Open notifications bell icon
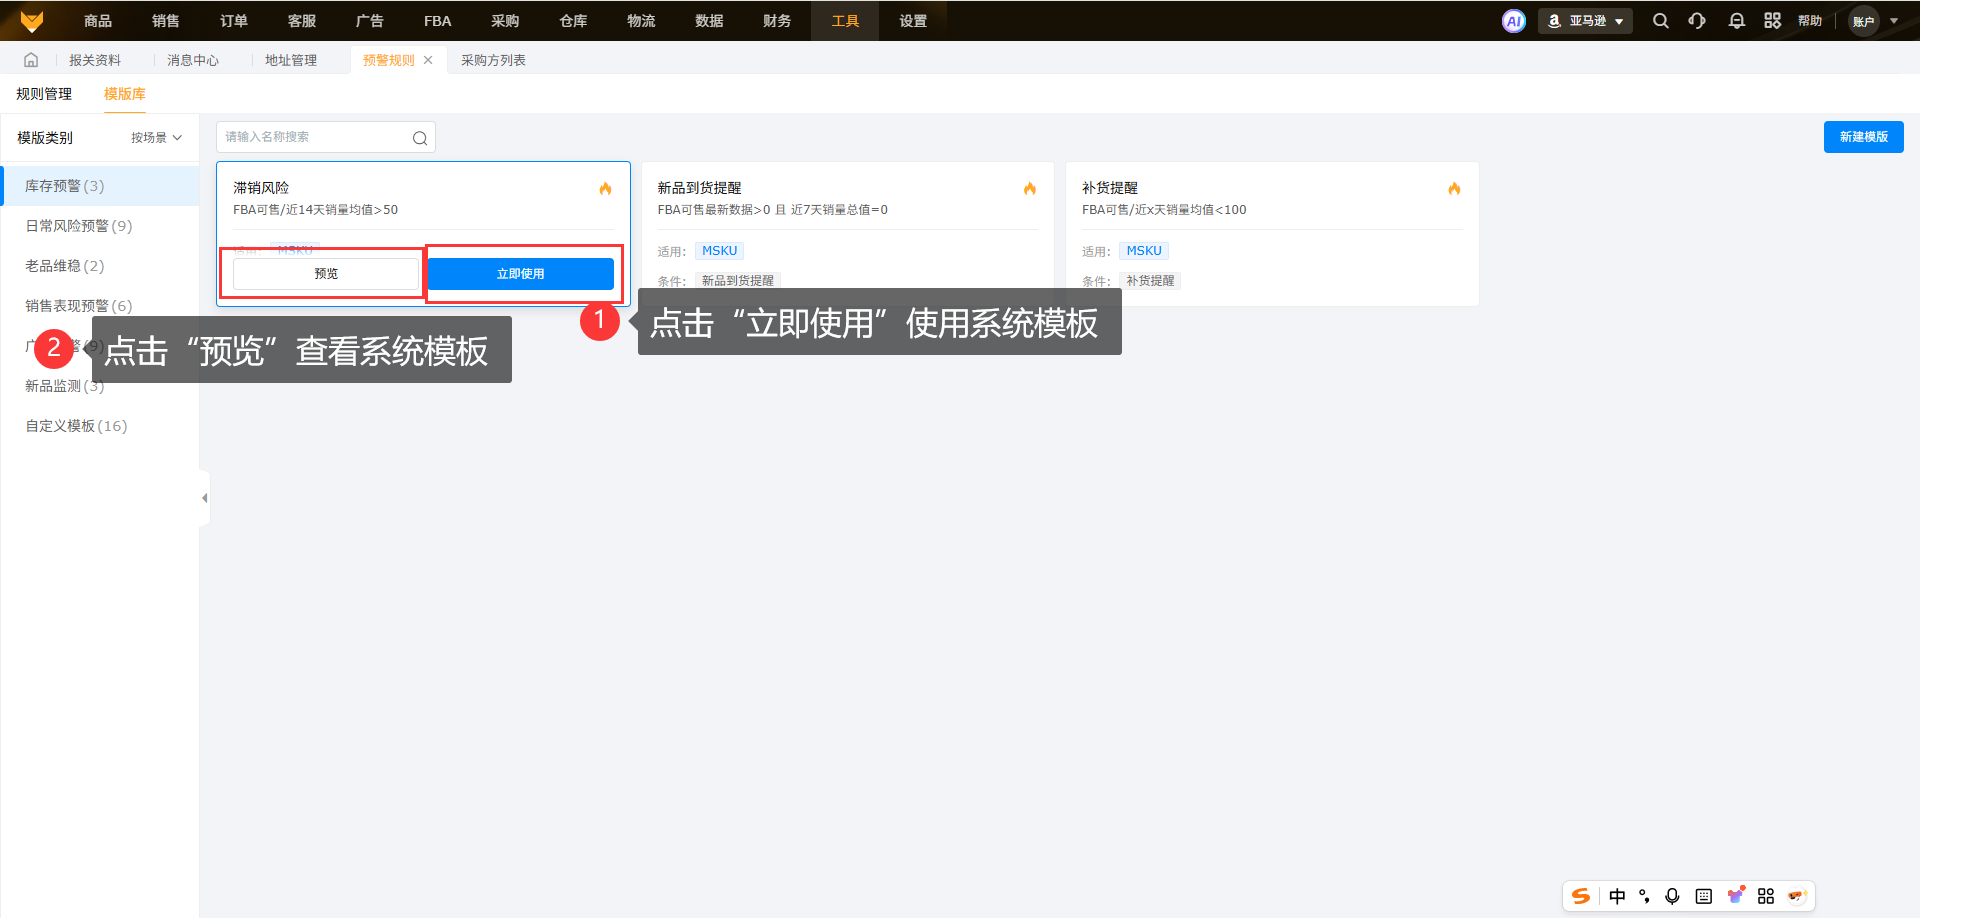 [1737, 21]
